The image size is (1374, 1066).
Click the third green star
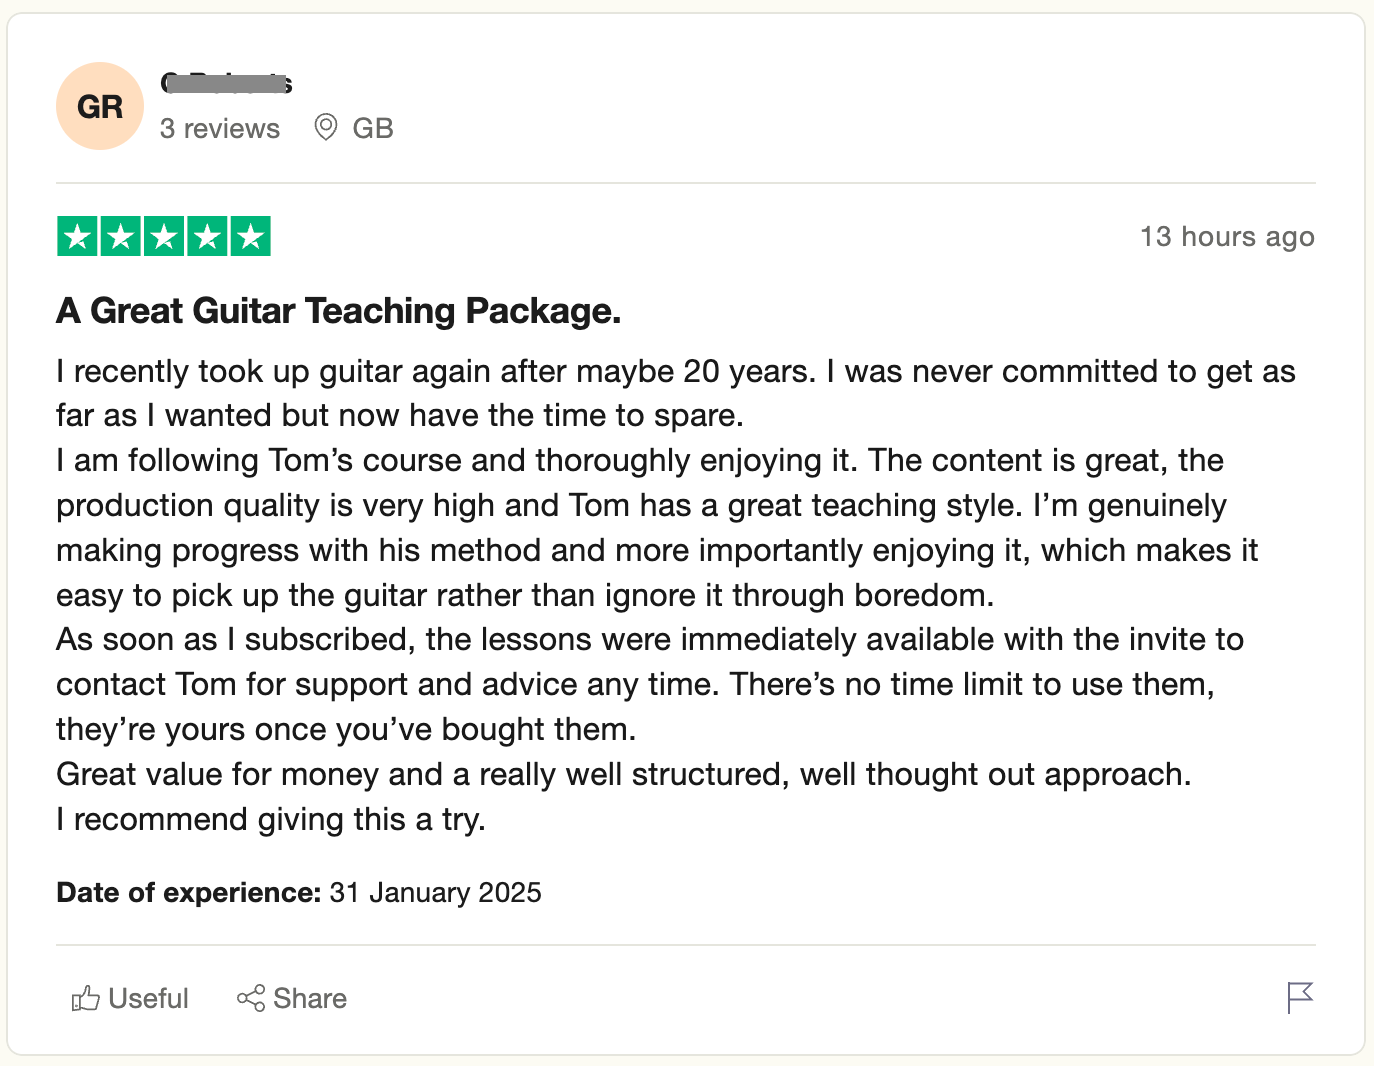click(x=164, y=237)
